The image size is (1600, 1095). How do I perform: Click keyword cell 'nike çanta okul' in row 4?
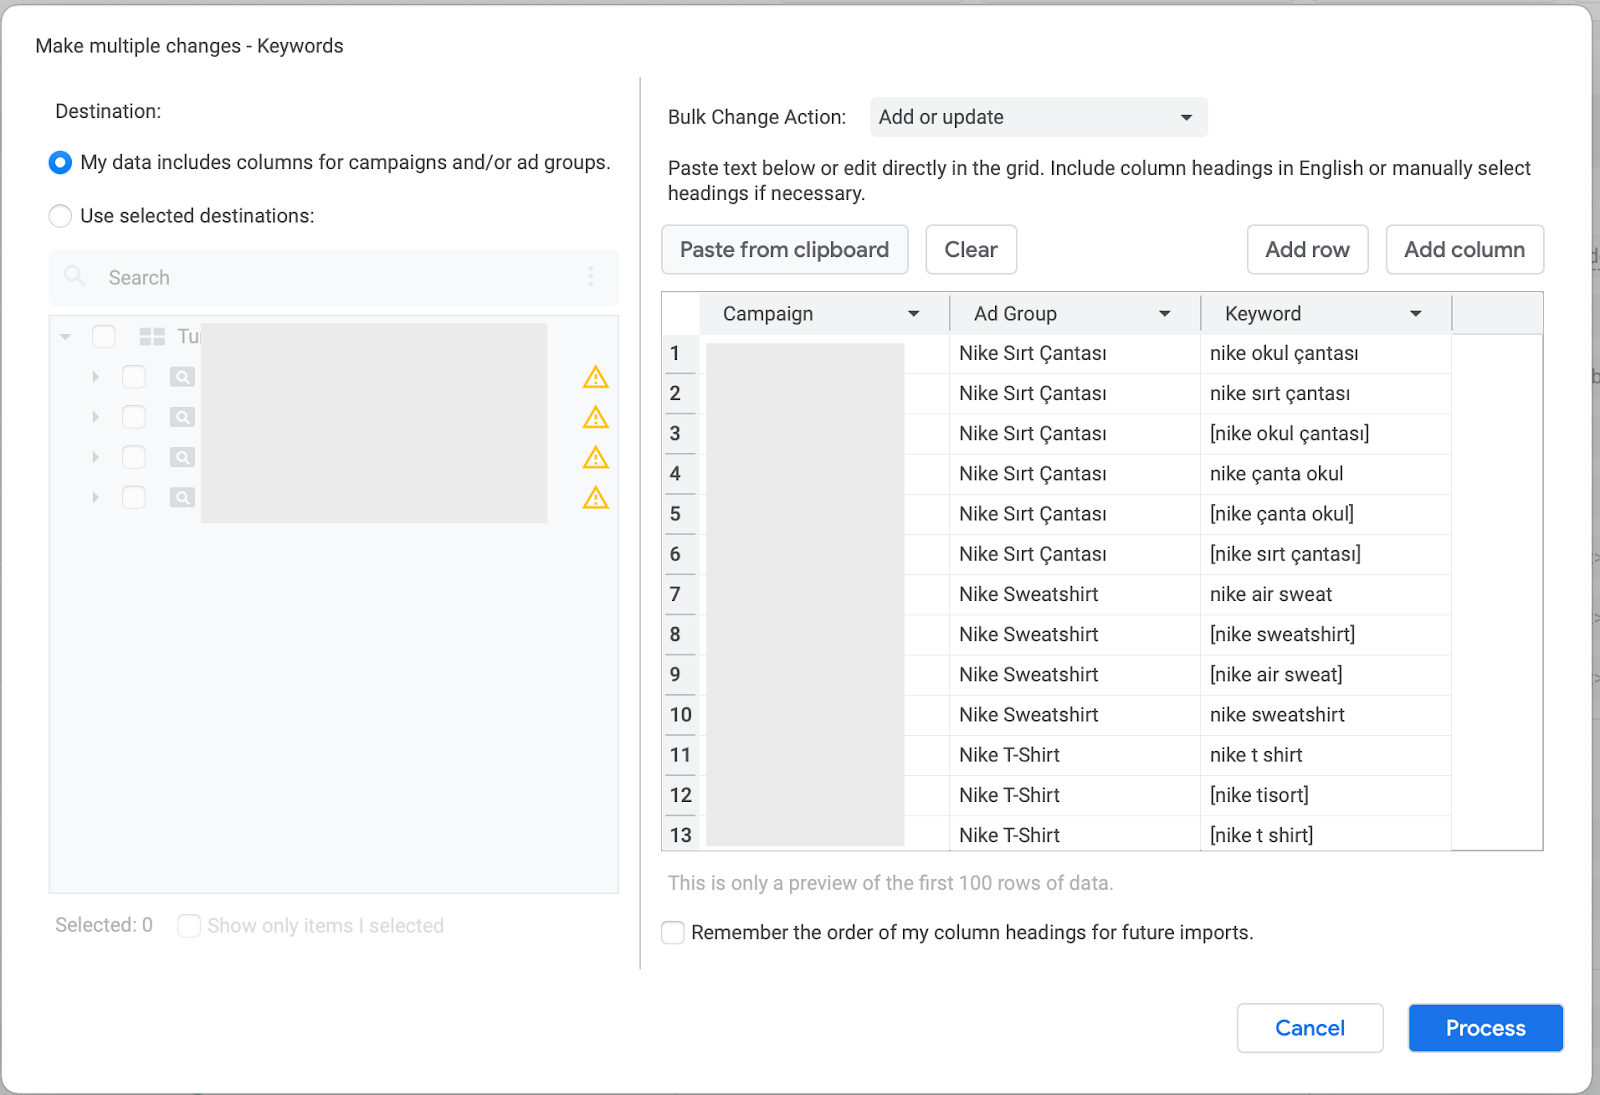1325,474
